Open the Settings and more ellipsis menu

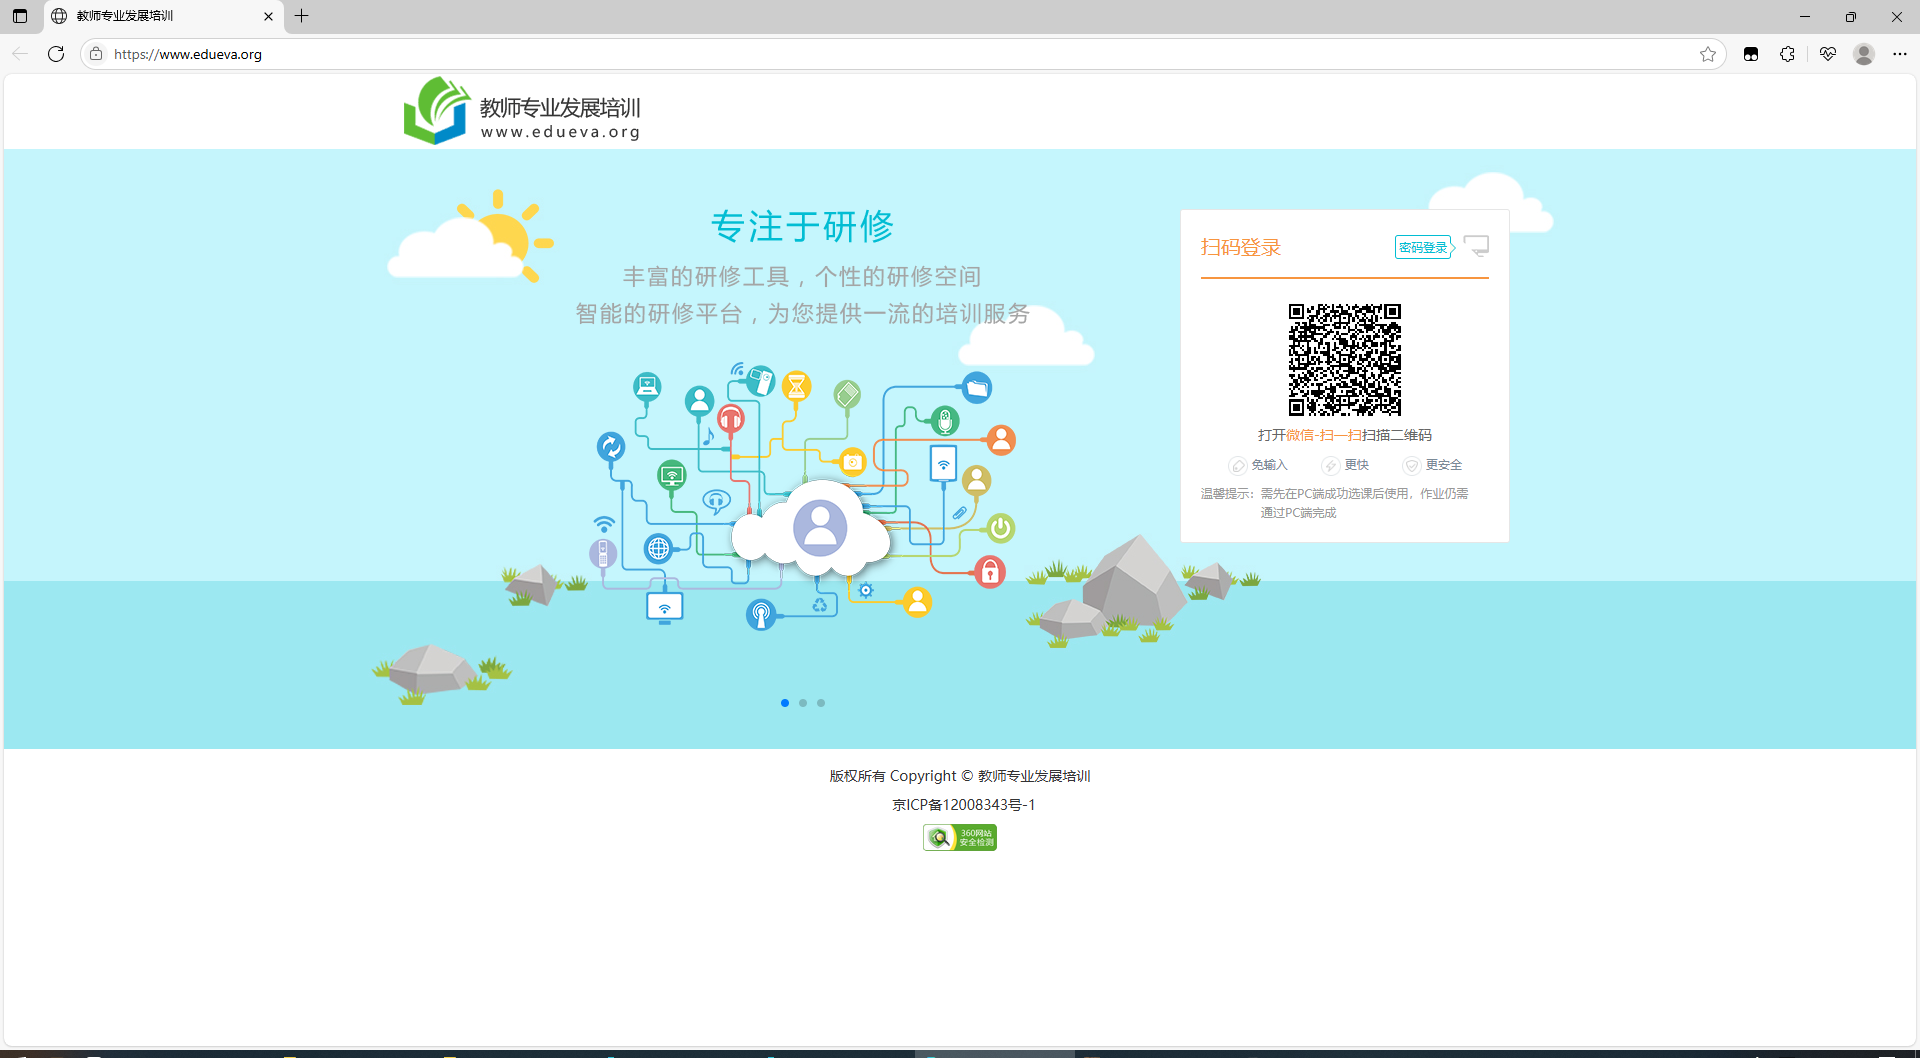[x=1900, y=54]
